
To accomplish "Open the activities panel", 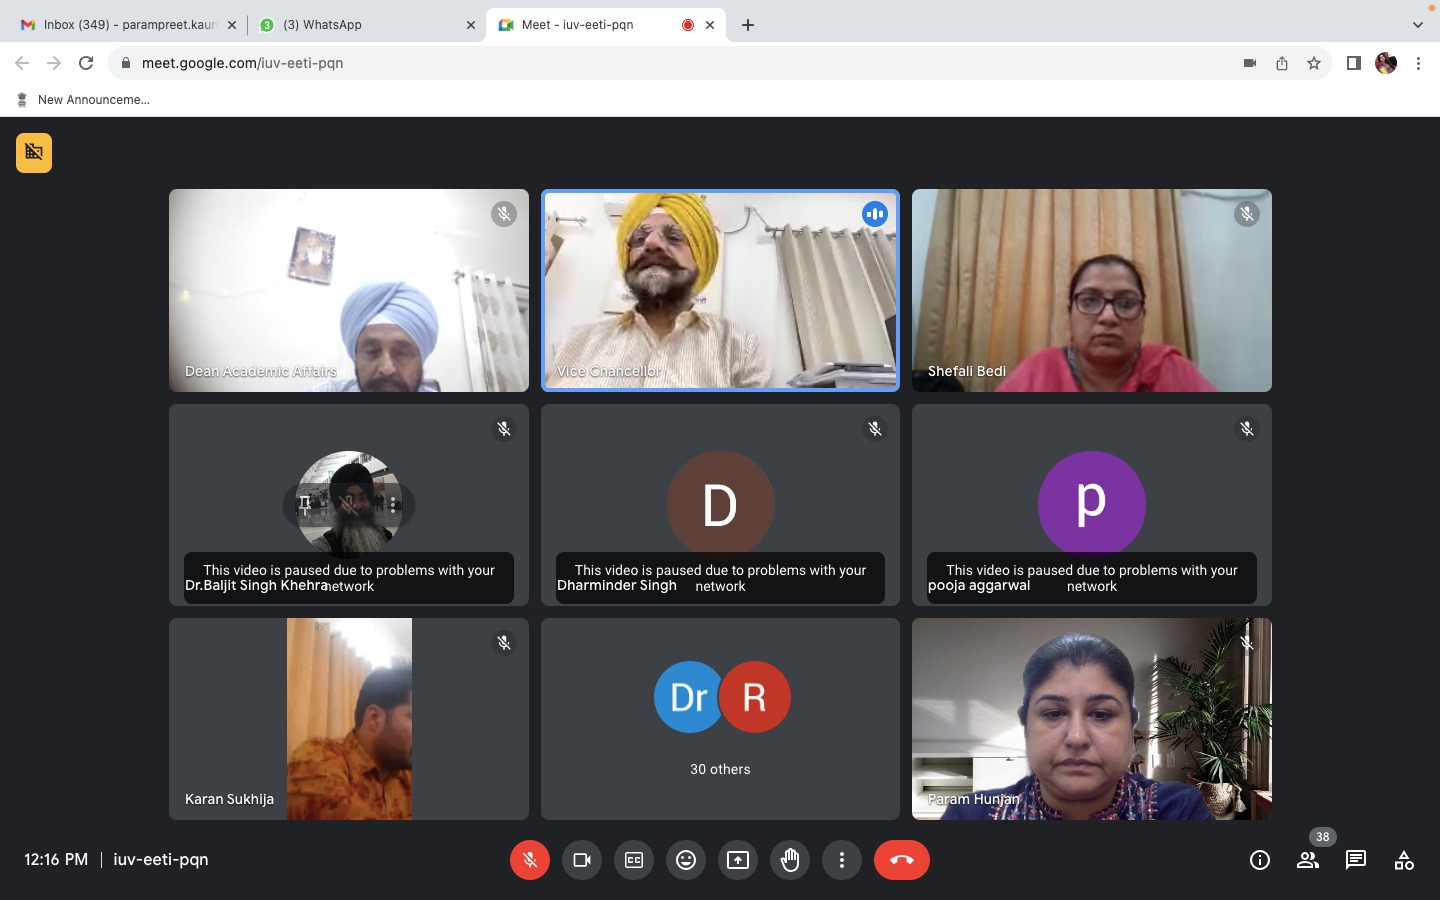I will pos(1404,860).
